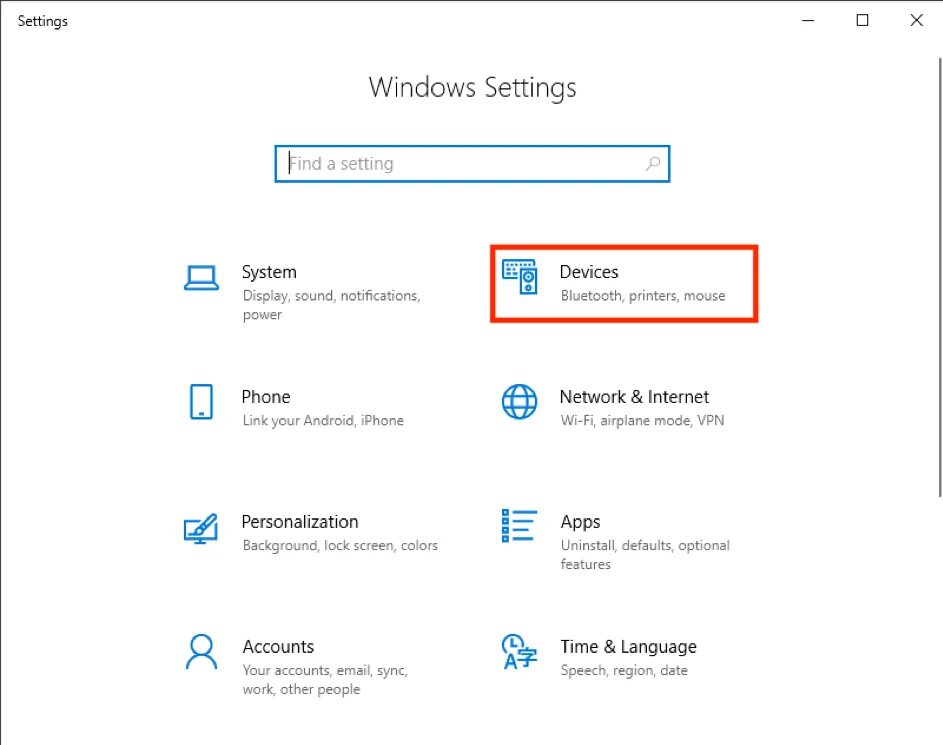Click 'Link your Android, iPhone' description
Screen dimensions: 943x745
pos(323,420)
